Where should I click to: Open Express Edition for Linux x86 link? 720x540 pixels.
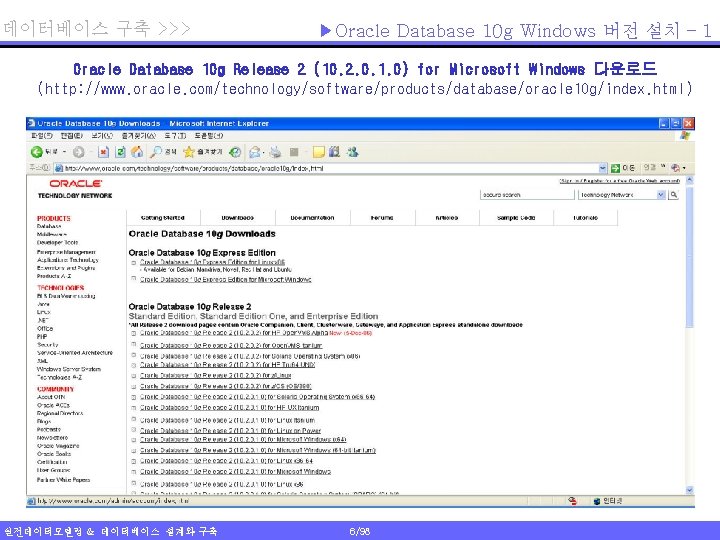pos(213,262)
